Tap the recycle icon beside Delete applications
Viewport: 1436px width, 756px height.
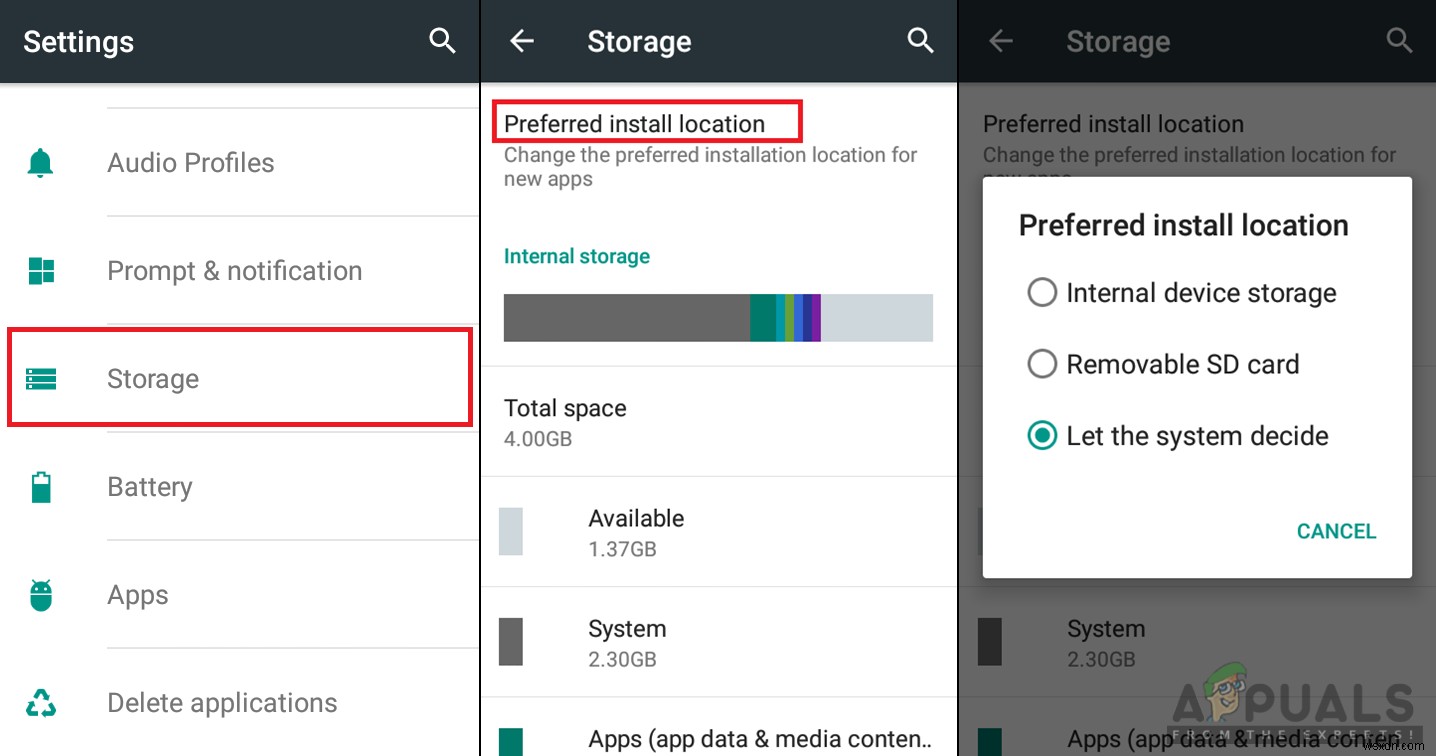40,702
